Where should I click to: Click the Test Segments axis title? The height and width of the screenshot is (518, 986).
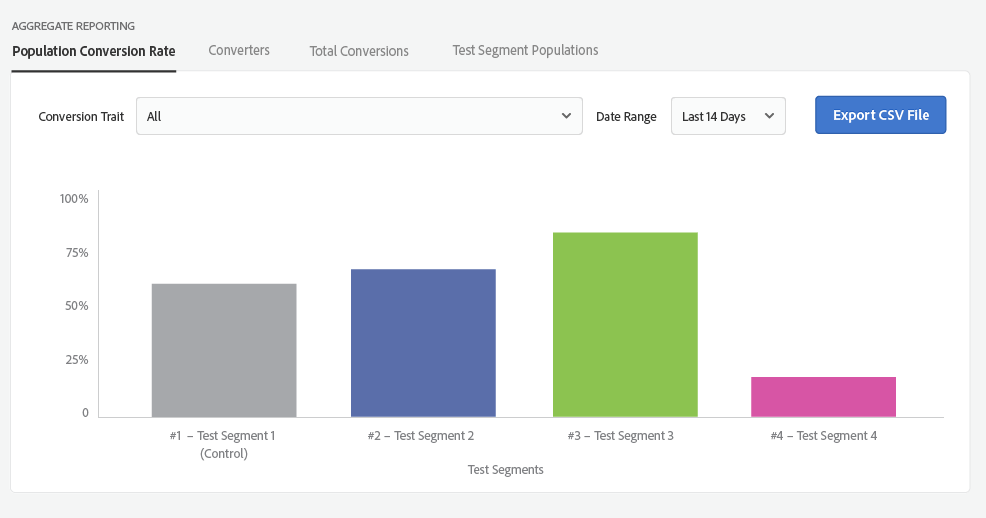pos(505,469)
